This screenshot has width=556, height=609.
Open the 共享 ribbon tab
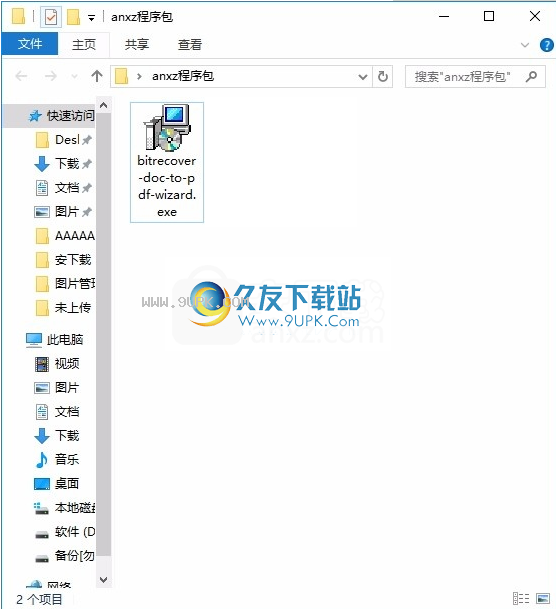point(137,45)
